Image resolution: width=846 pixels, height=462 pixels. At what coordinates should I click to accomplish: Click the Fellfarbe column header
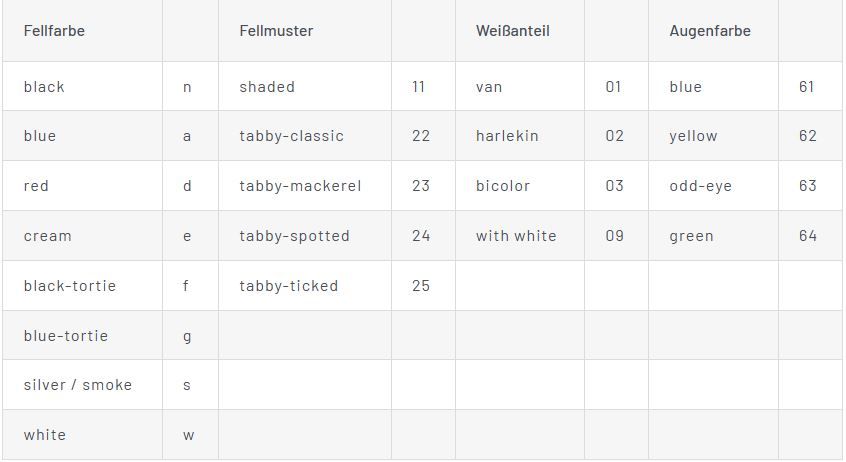click(x=54, y=31)
